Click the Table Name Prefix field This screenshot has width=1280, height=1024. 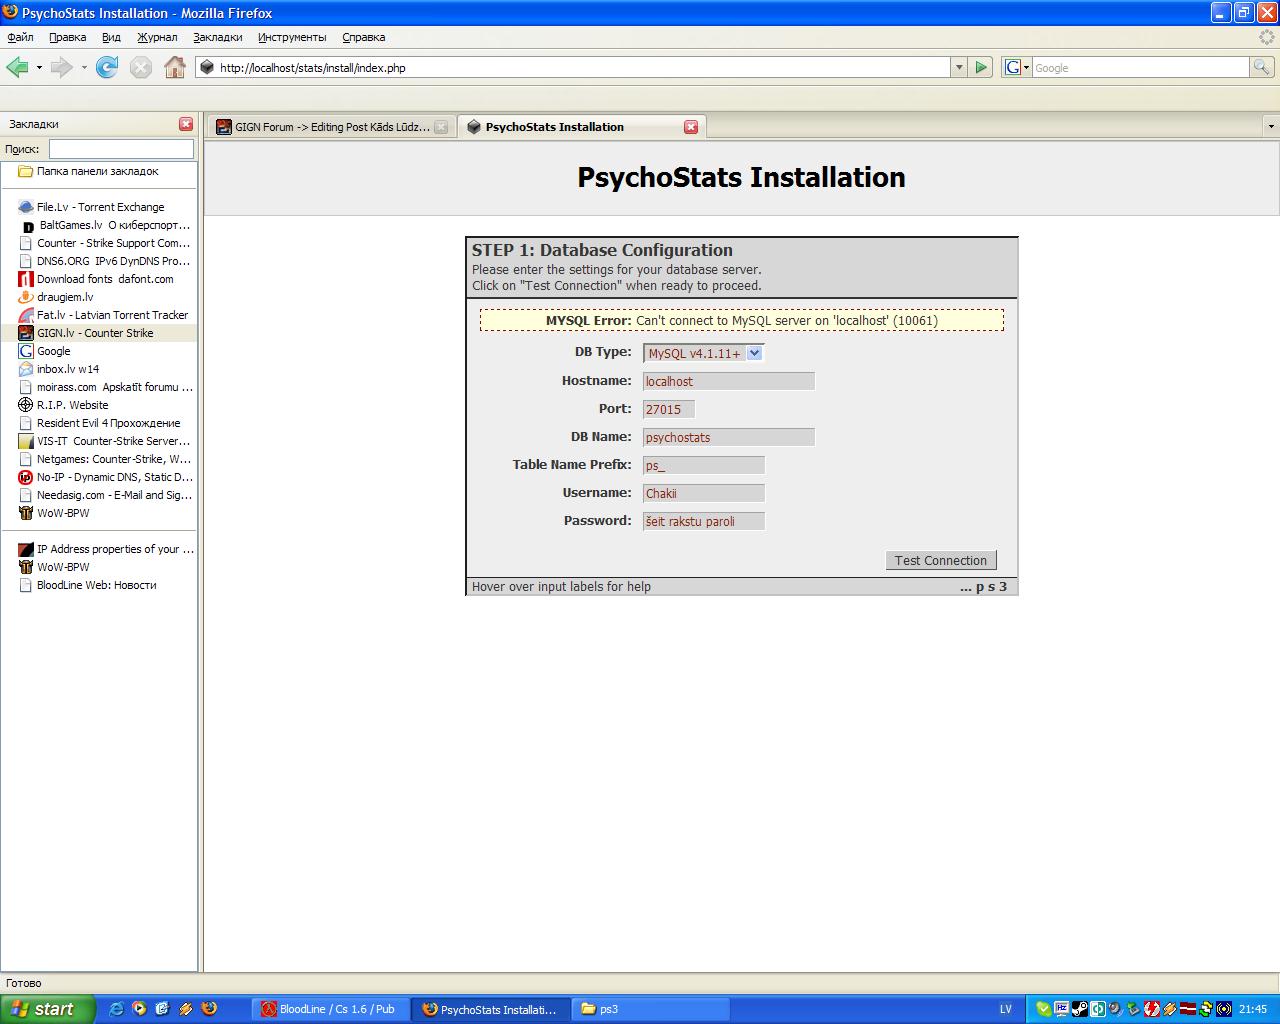(704, 465)
